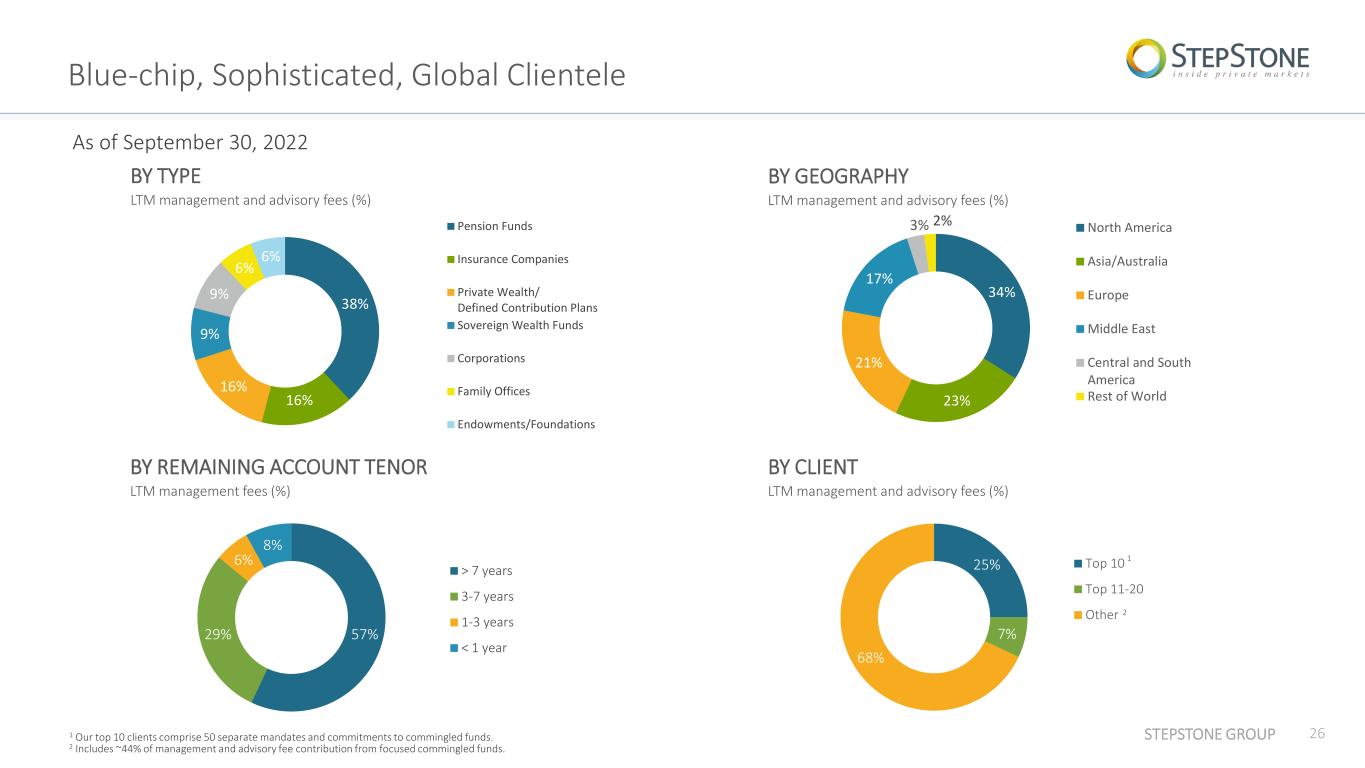Click the Endowments/Foundations legend entry

(521, 424)
